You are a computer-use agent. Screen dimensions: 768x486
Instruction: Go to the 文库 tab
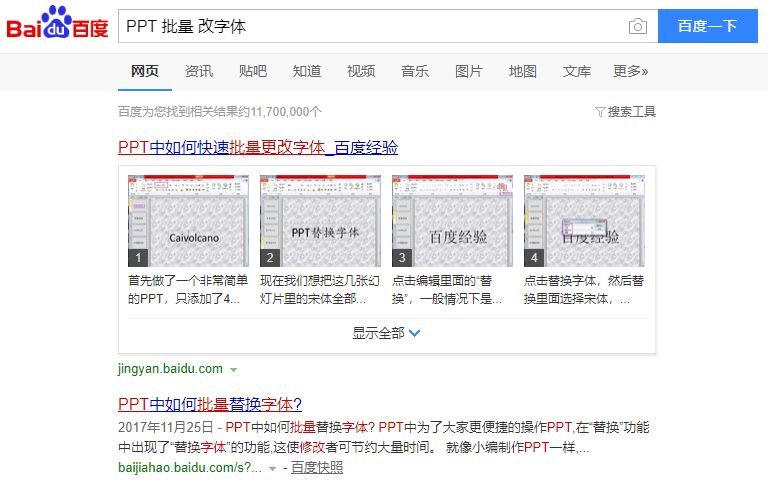(x=576, y=72)
